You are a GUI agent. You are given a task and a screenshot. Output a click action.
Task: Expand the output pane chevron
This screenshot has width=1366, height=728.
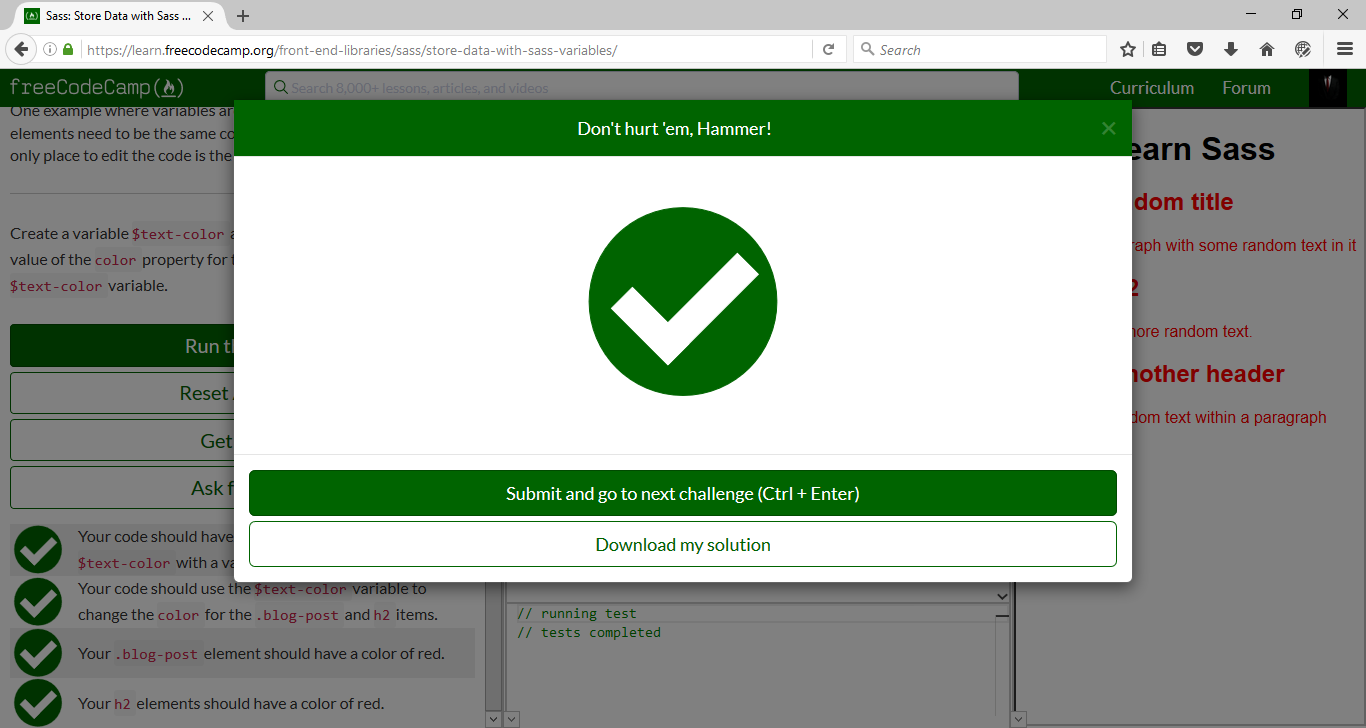tap(1001, 595)
